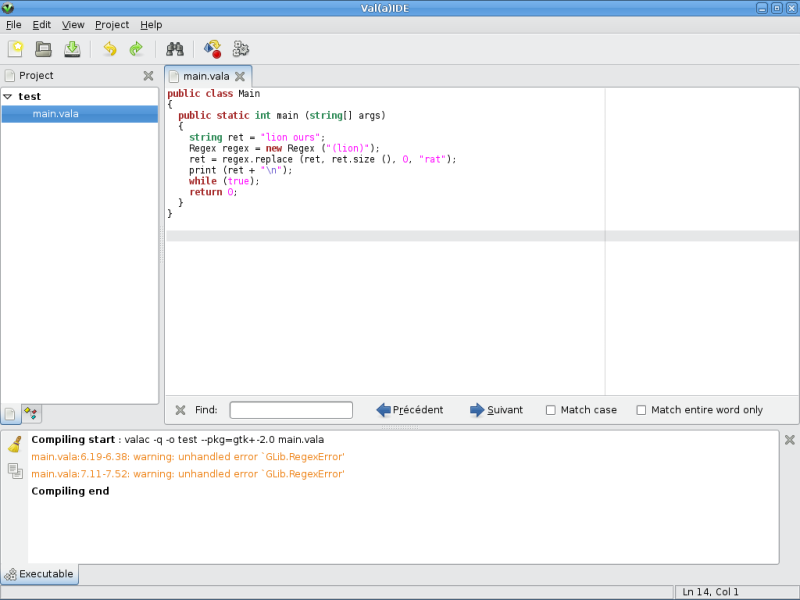Screen dimensions: 800x600
Task: Switch to the main.vala editor tab
Action: [206, 77]
